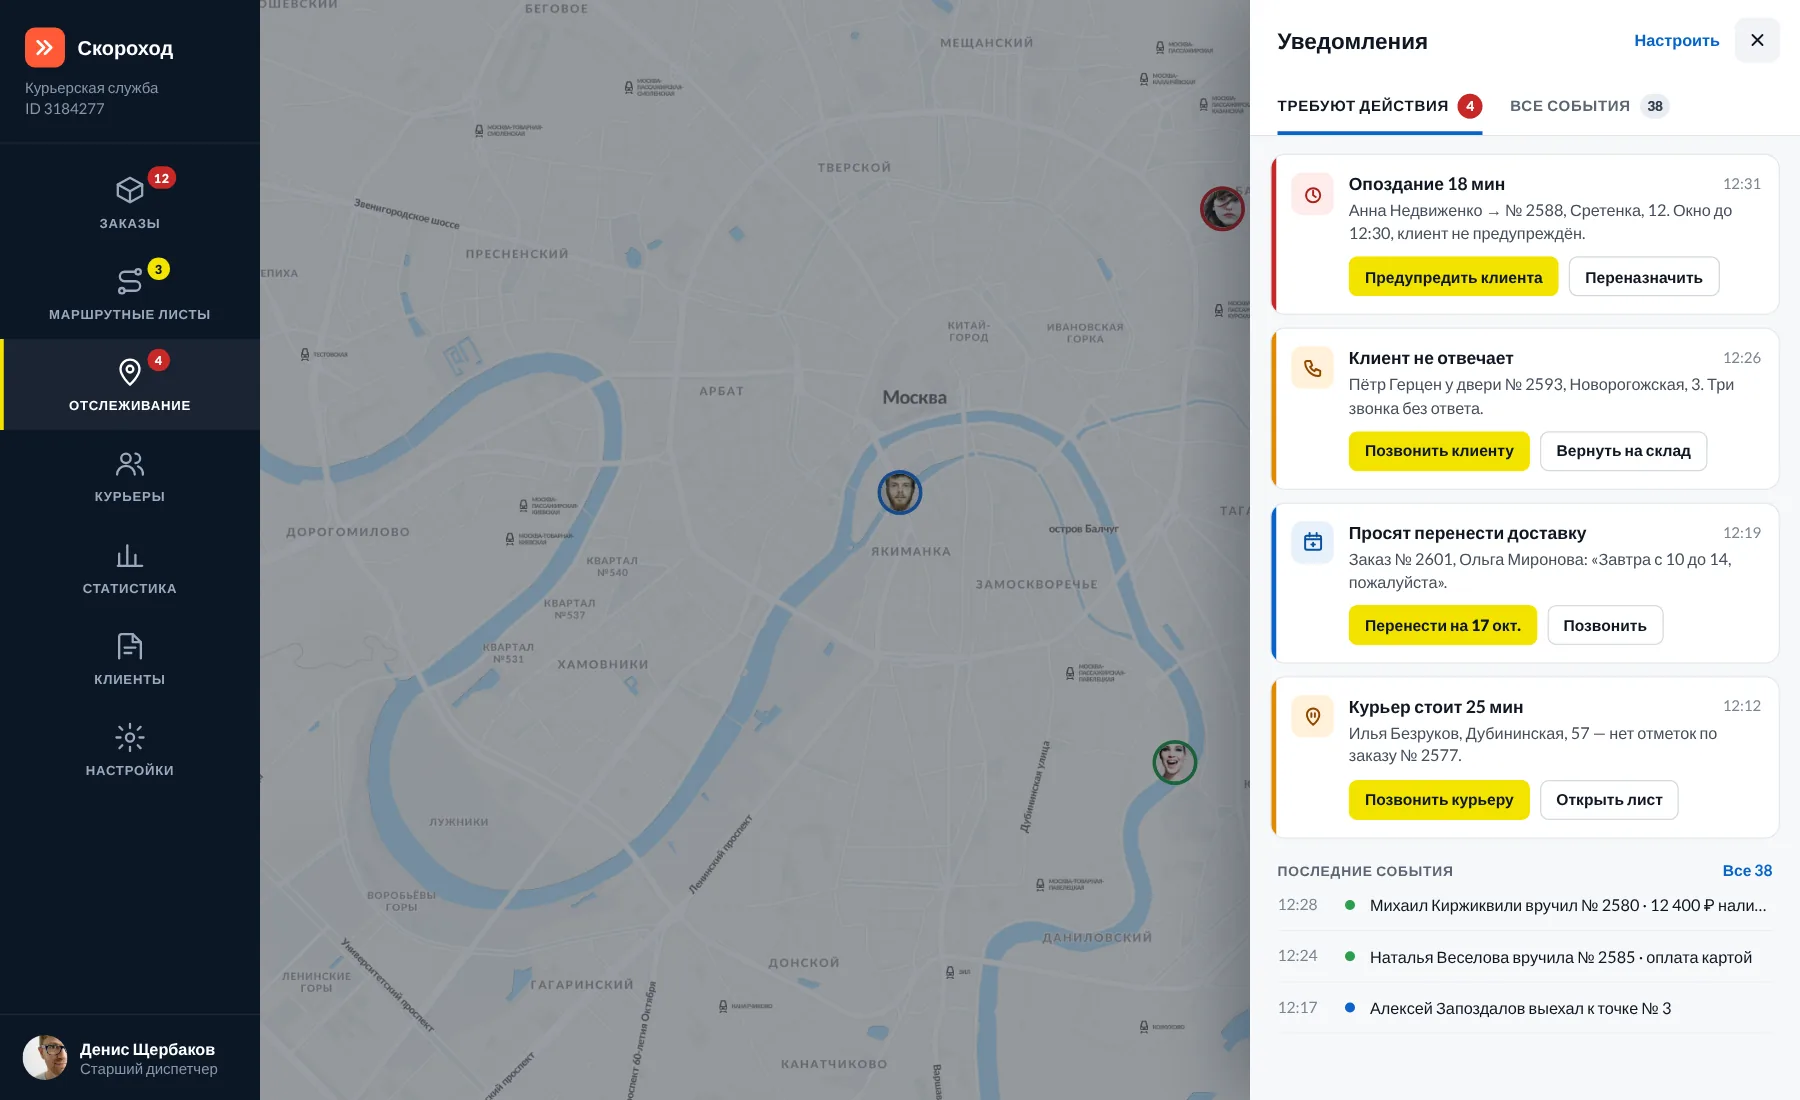Click phone icon on Клиент не отвечает card
The image size is (1800, 1100).
[x=1313, y=369]
